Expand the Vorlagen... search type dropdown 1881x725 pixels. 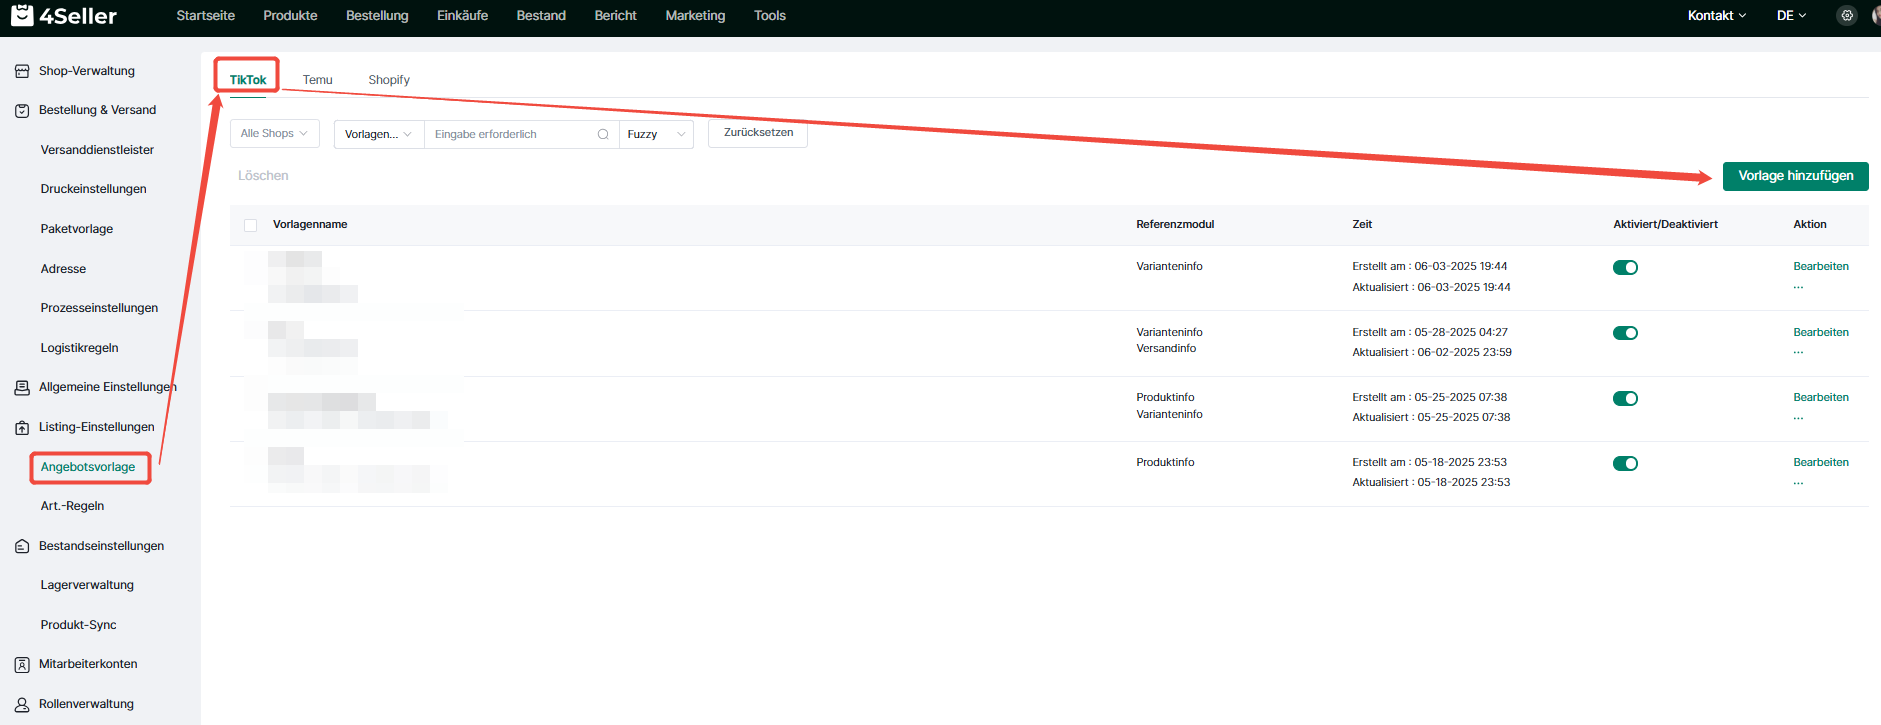[379, 134]
